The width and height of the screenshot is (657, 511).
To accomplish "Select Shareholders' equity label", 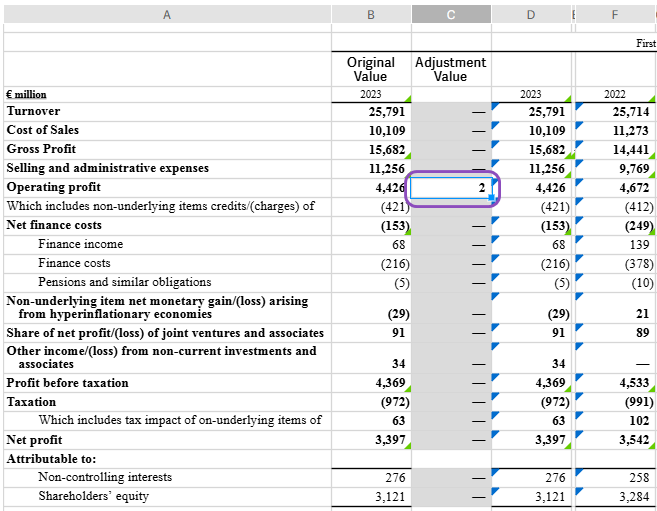I will 93,496.
